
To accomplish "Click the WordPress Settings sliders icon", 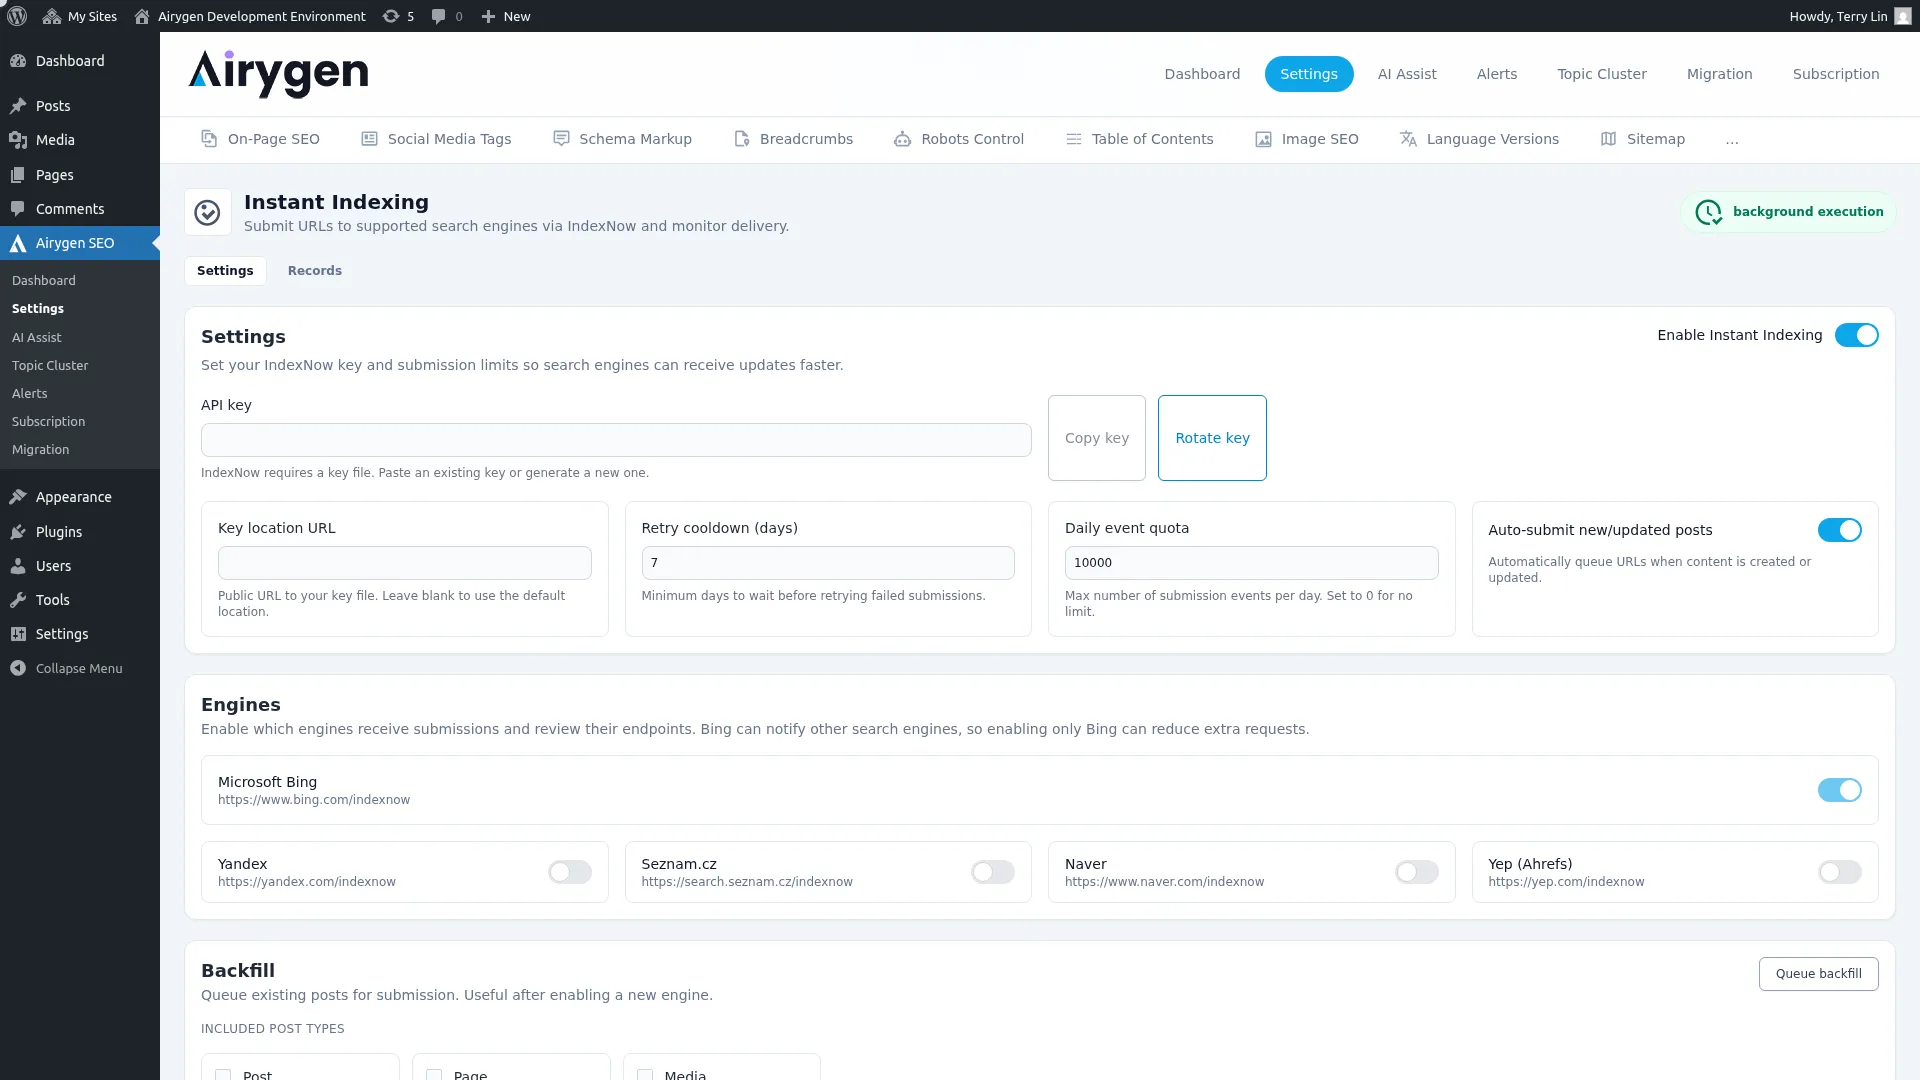I will 18,634.
